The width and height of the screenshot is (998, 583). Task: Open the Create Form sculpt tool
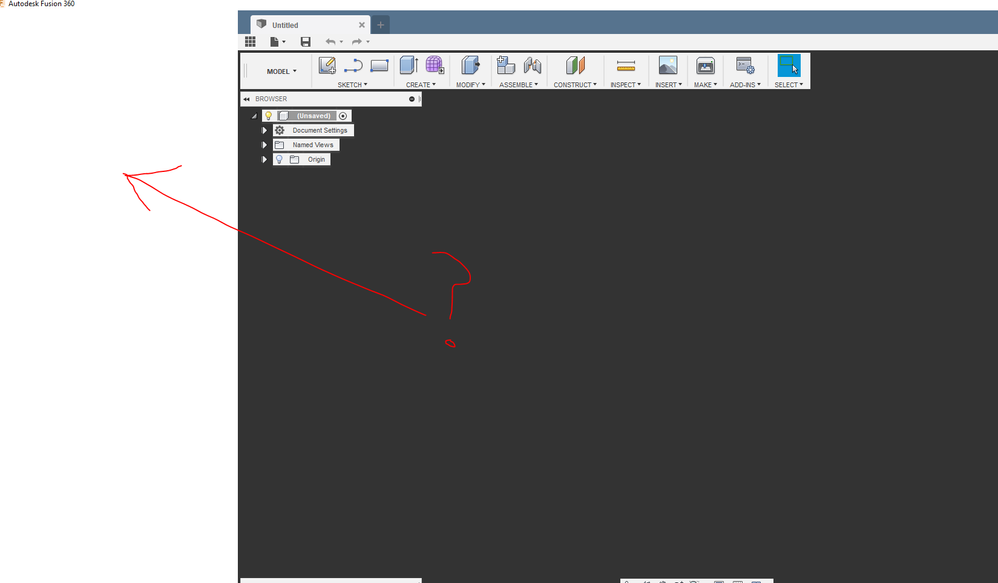[435, 65]
